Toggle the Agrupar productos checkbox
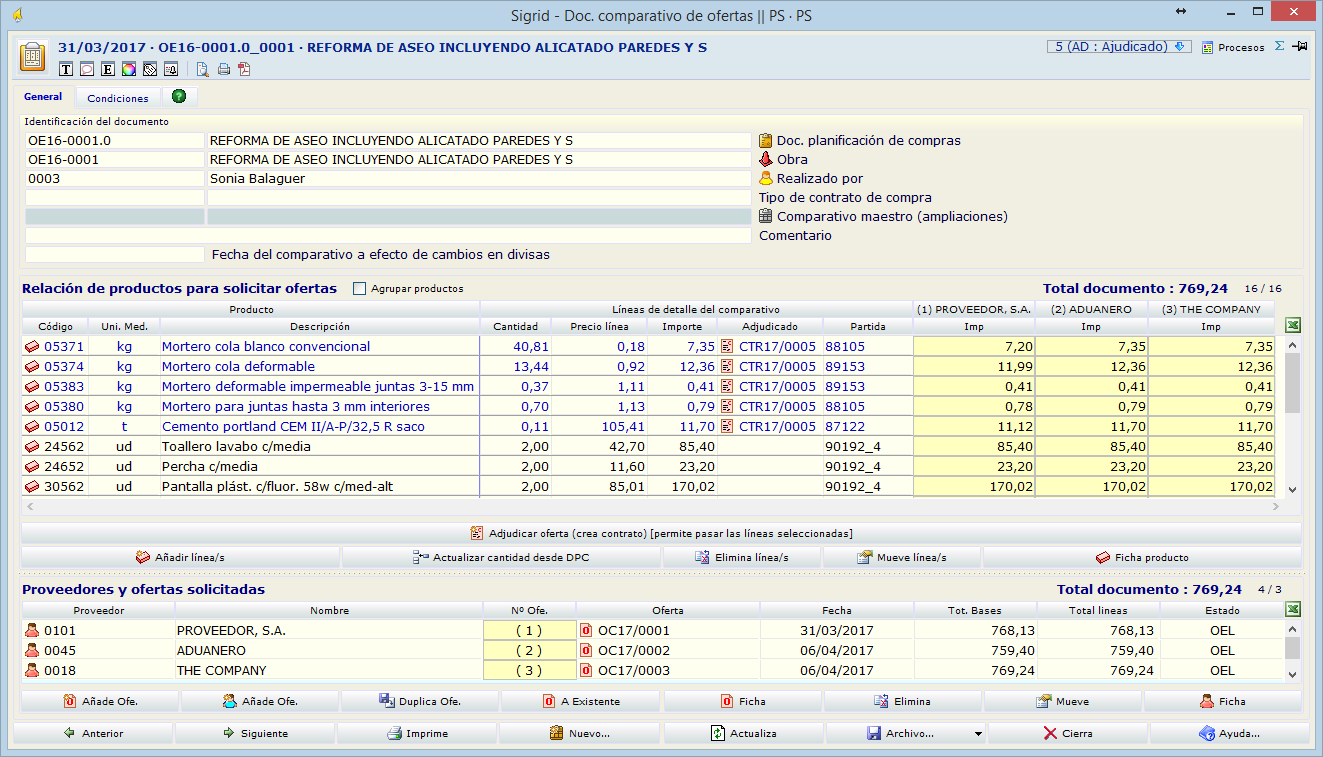The width and height of the screenshot is (1323, 757). coord(360,288)
